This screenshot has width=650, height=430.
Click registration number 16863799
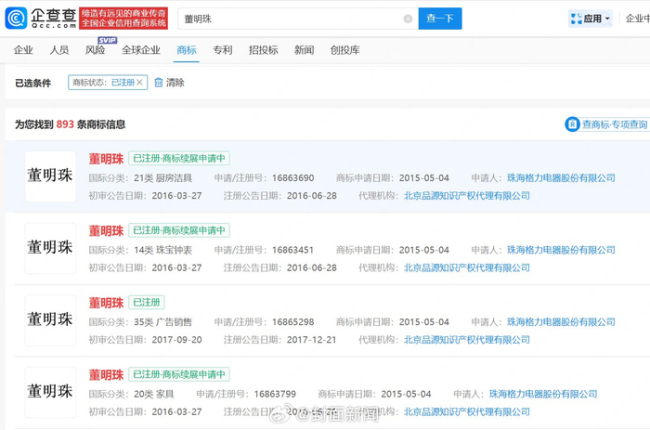275,394
